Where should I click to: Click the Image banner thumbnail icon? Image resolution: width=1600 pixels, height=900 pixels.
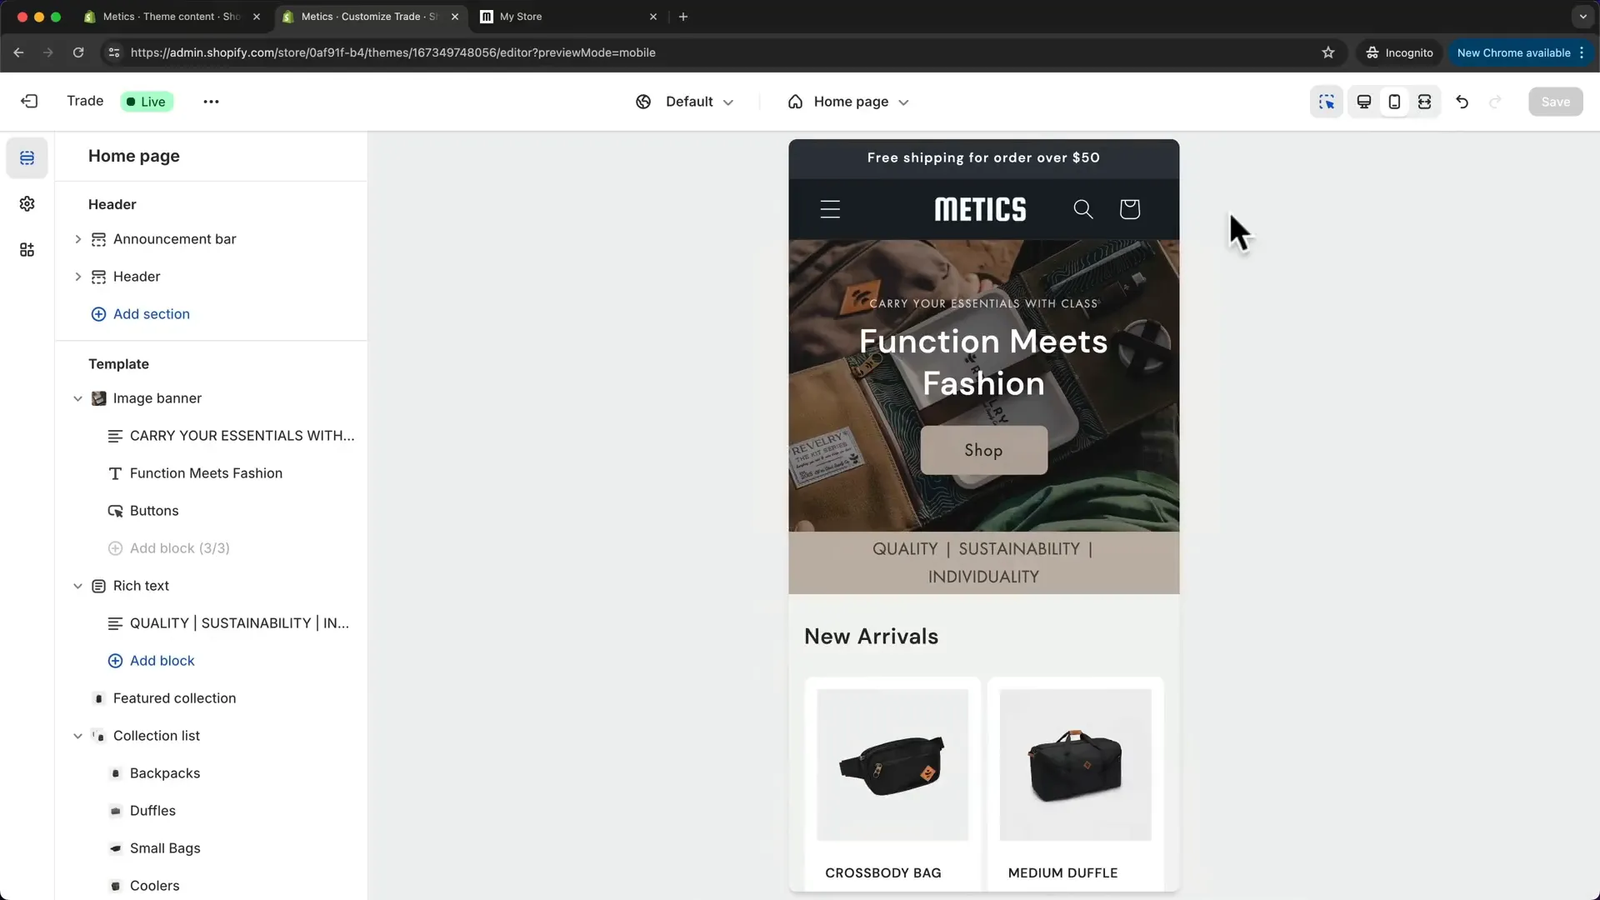coord(98,398)
